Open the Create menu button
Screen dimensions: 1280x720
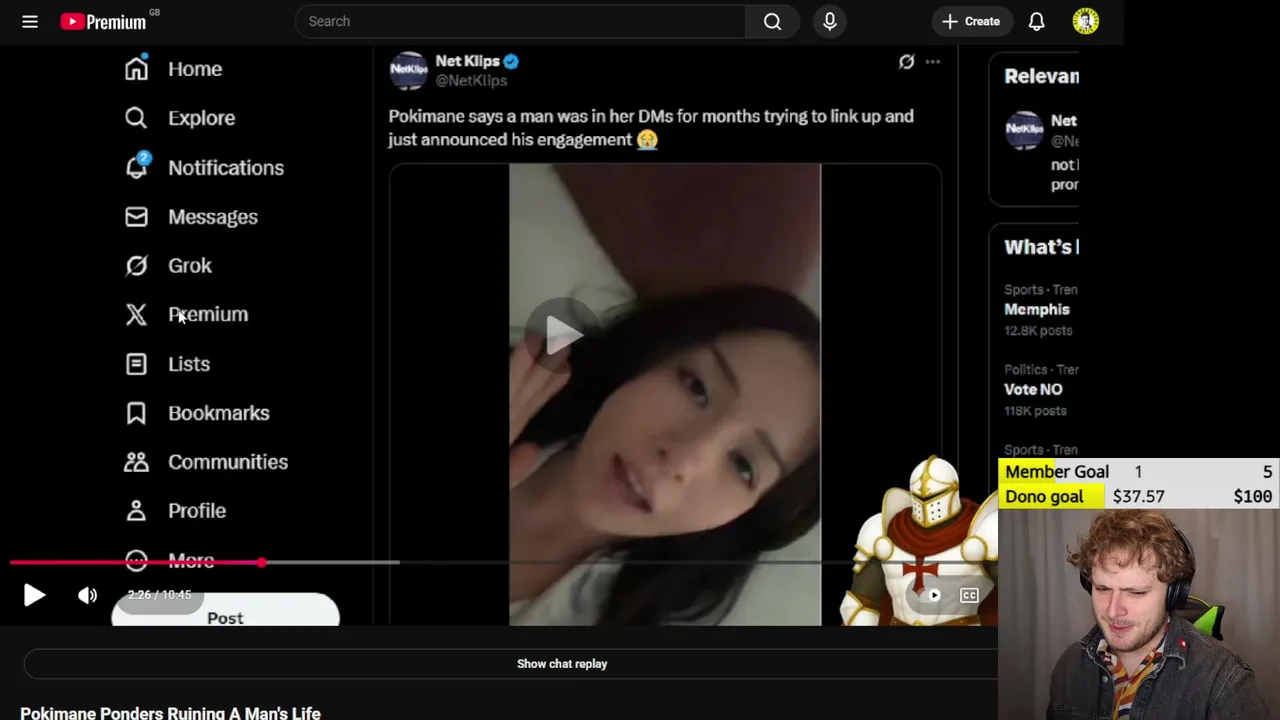[x=970, y=21]
